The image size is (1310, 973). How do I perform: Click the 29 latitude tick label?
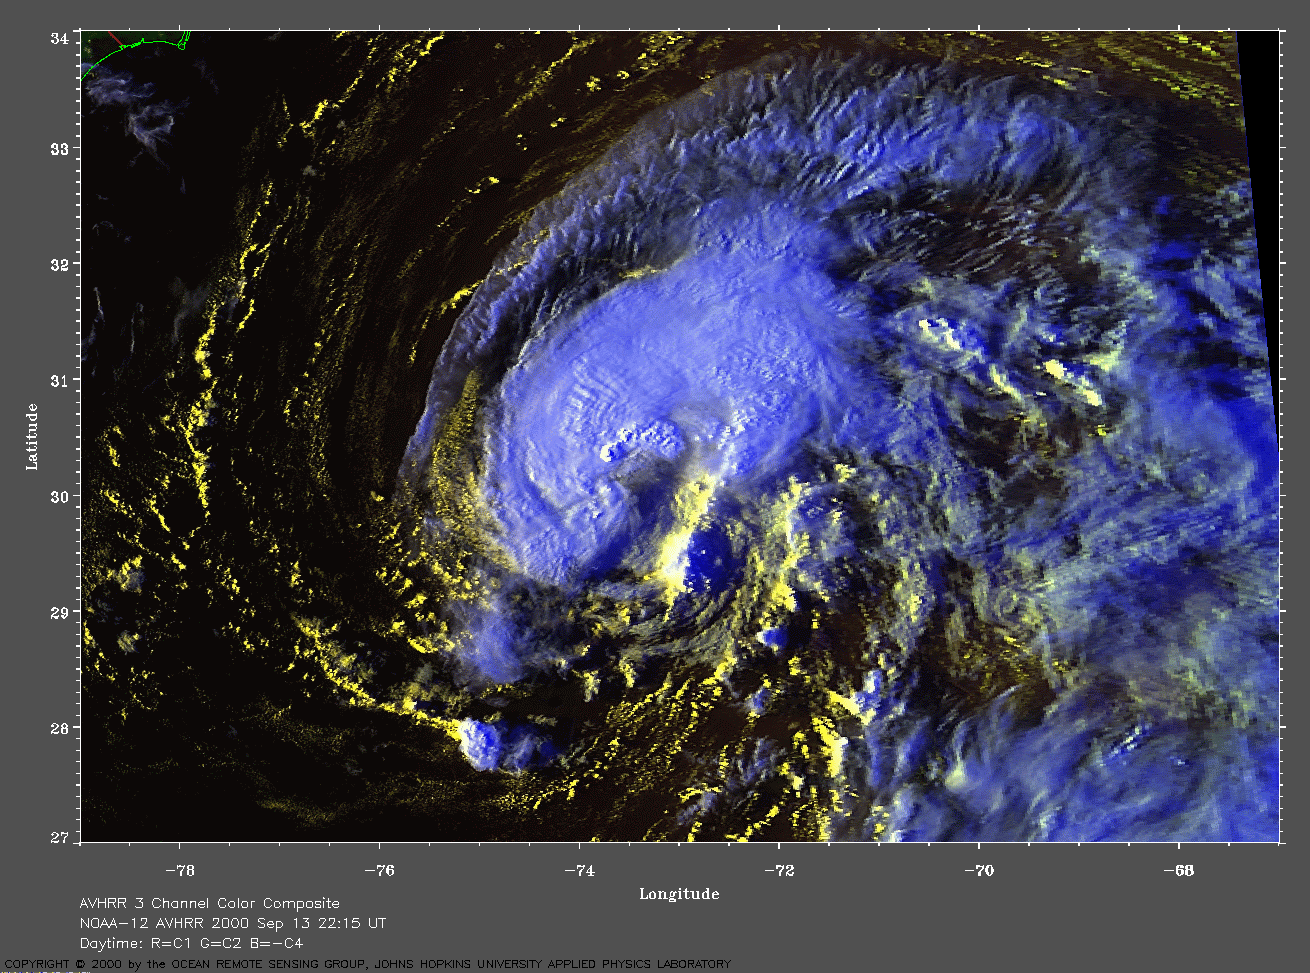pyautogui.click(x=59, y=613)
